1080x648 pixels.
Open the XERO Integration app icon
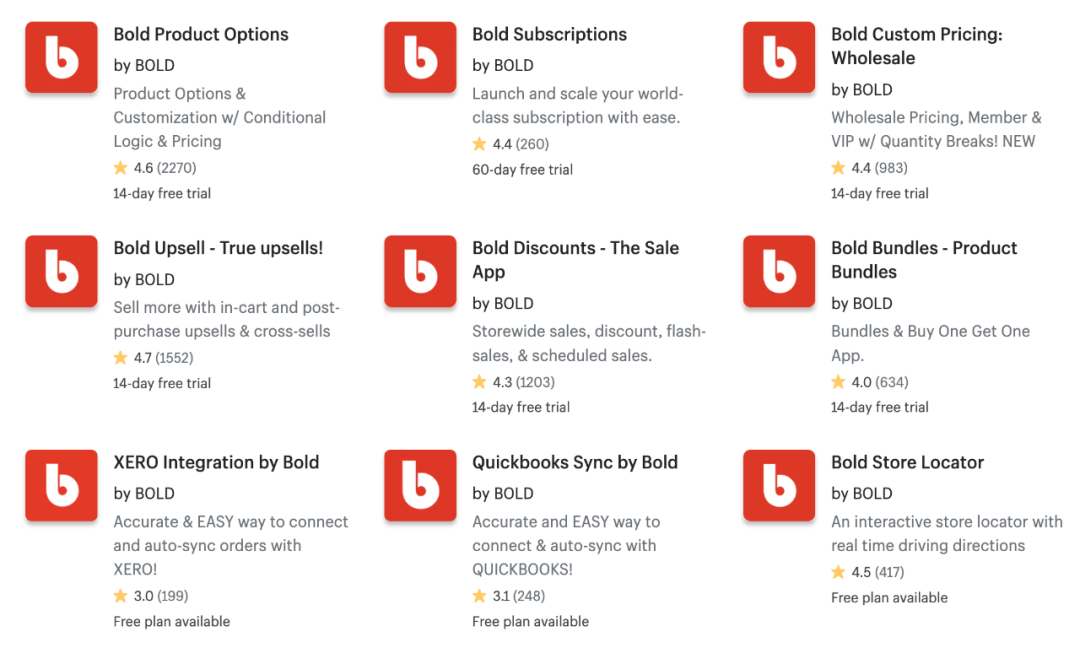pos(61,485)
